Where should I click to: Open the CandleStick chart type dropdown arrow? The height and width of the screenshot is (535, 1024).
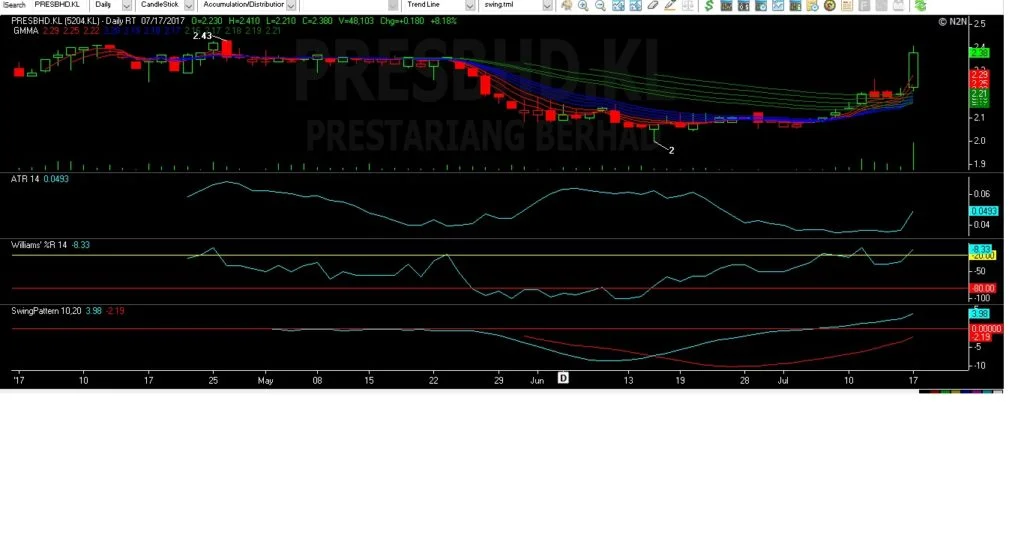189,5
